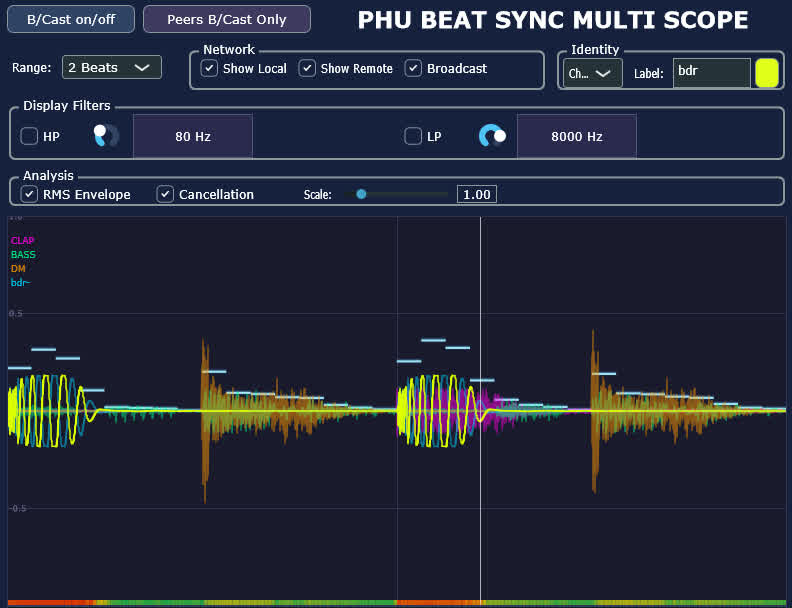Image resolution: width=792 pixels, height=608 pixels.
Task: Disable the Broadcast checkbox
Action: [413, 68]
